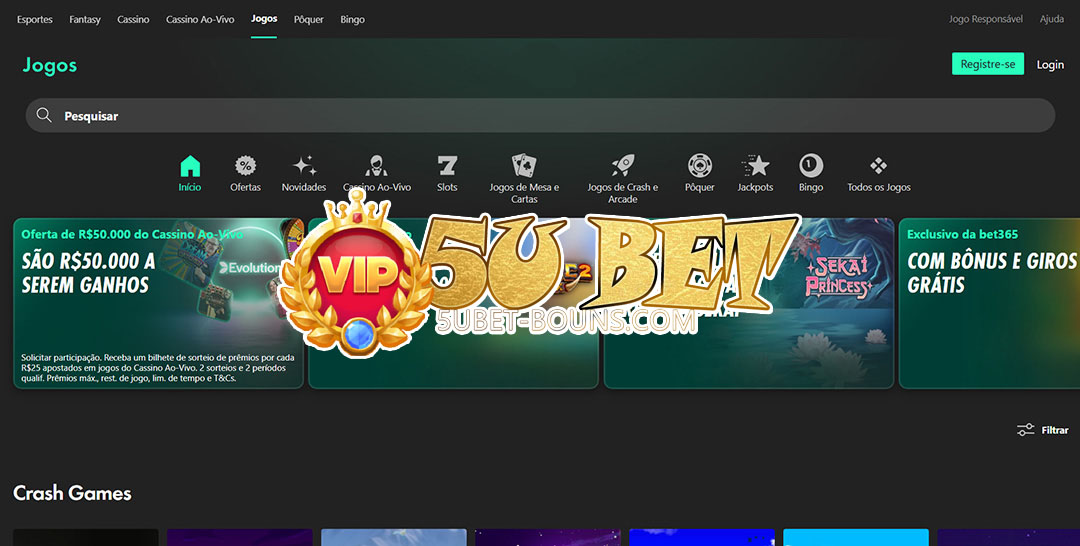Open the Pôquer top navigation item
Viewport: 1080px width, 546px height.
coord(309,19)
